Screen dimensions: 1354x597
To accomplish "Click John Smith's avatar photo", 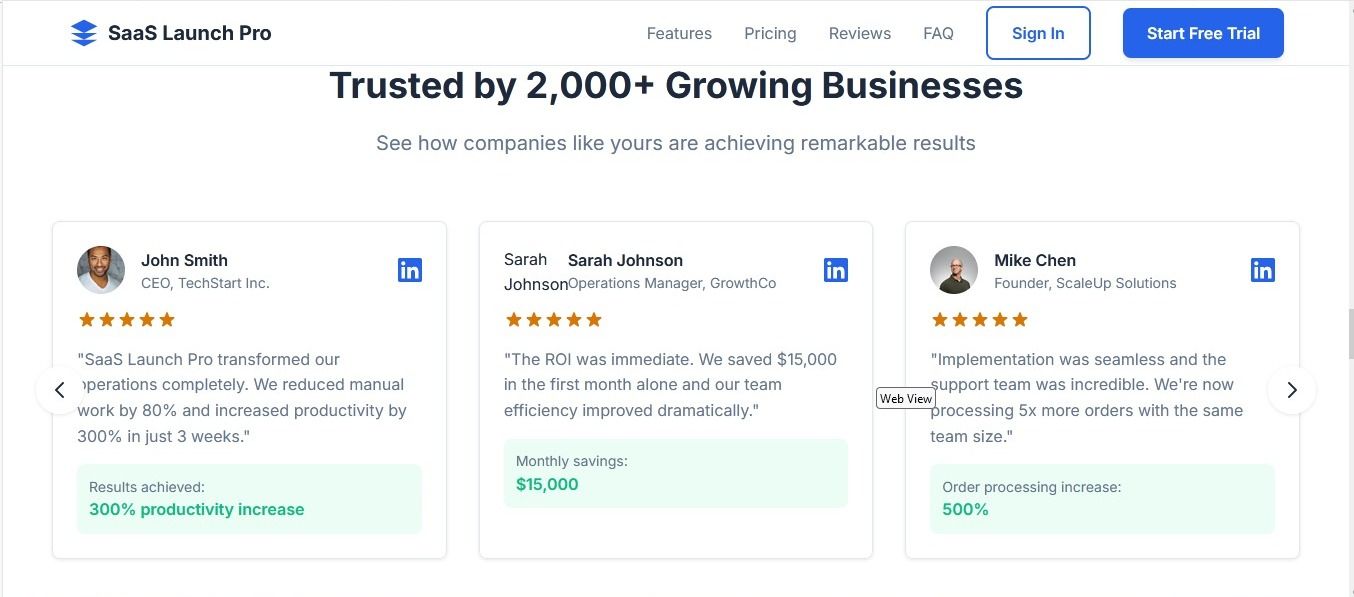I will [x=101, y=270].
